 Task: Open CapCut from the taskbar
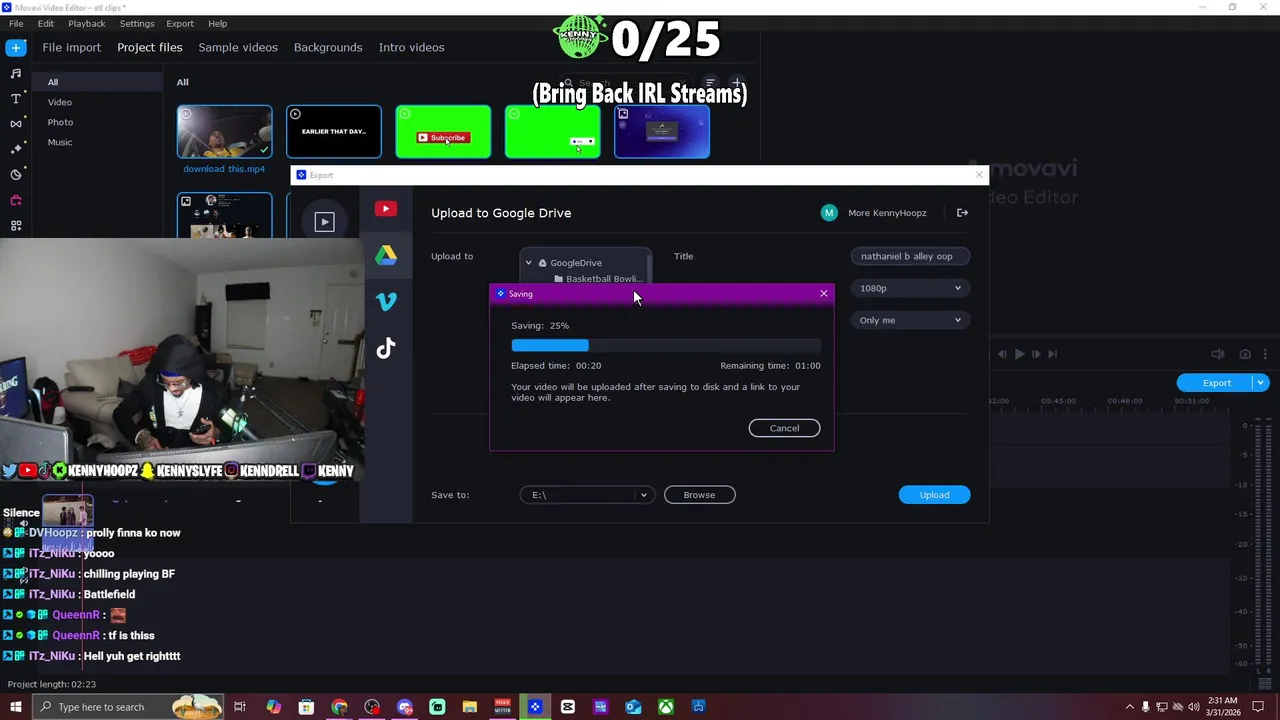click(568, 707)
